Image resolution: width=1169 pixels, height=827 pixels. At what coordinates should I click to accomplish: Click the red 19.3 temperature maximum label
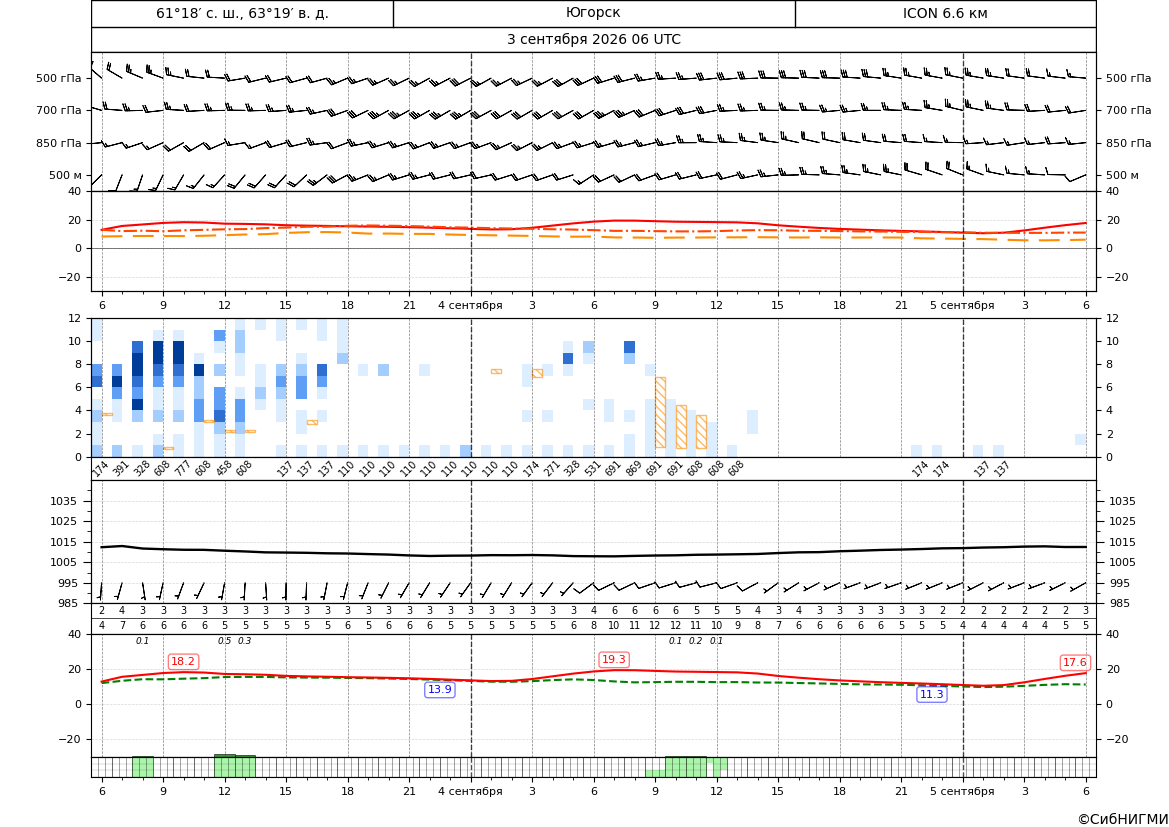point(614,659)
